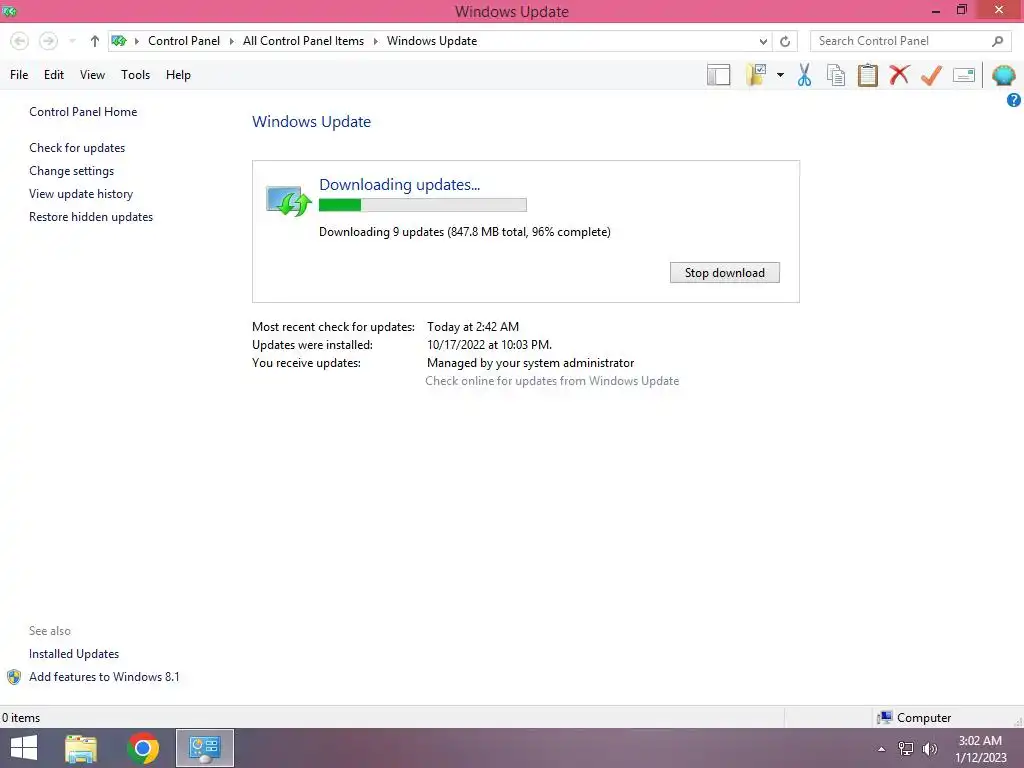
Task: Click the Computer status bar entry
Action: pos(914,718)
